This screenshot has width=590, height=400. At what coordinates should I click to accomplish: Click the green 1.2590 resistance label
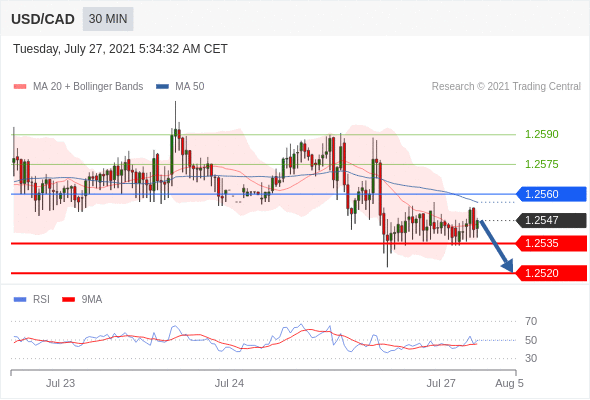(x=542, y=134)
